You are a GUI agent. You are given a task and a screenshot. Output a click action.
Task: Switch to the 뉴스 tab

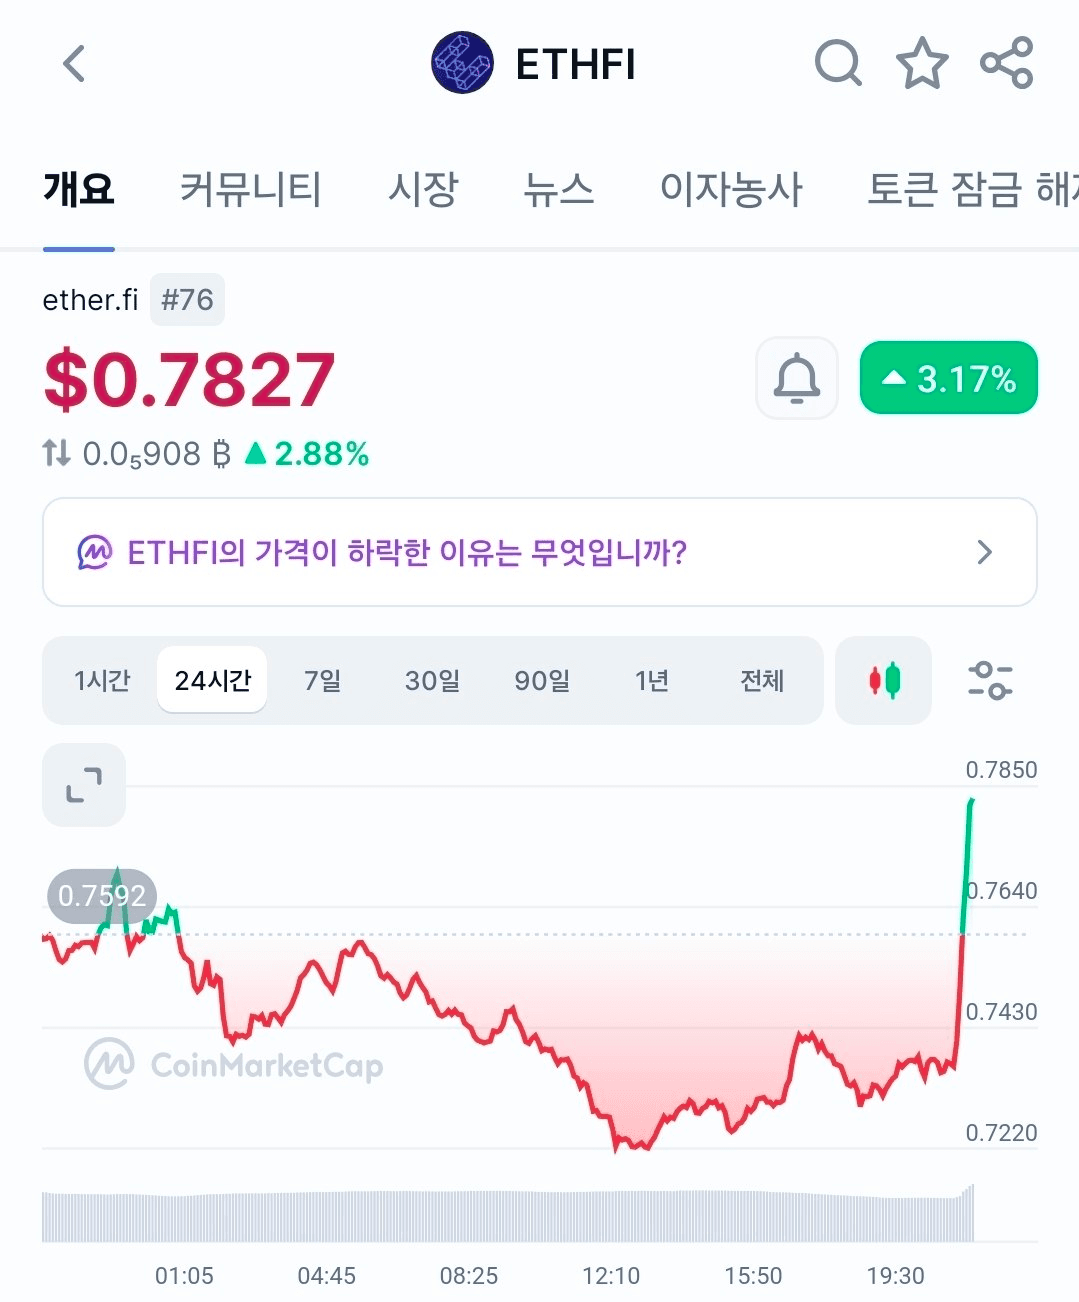tap(559, 189)
